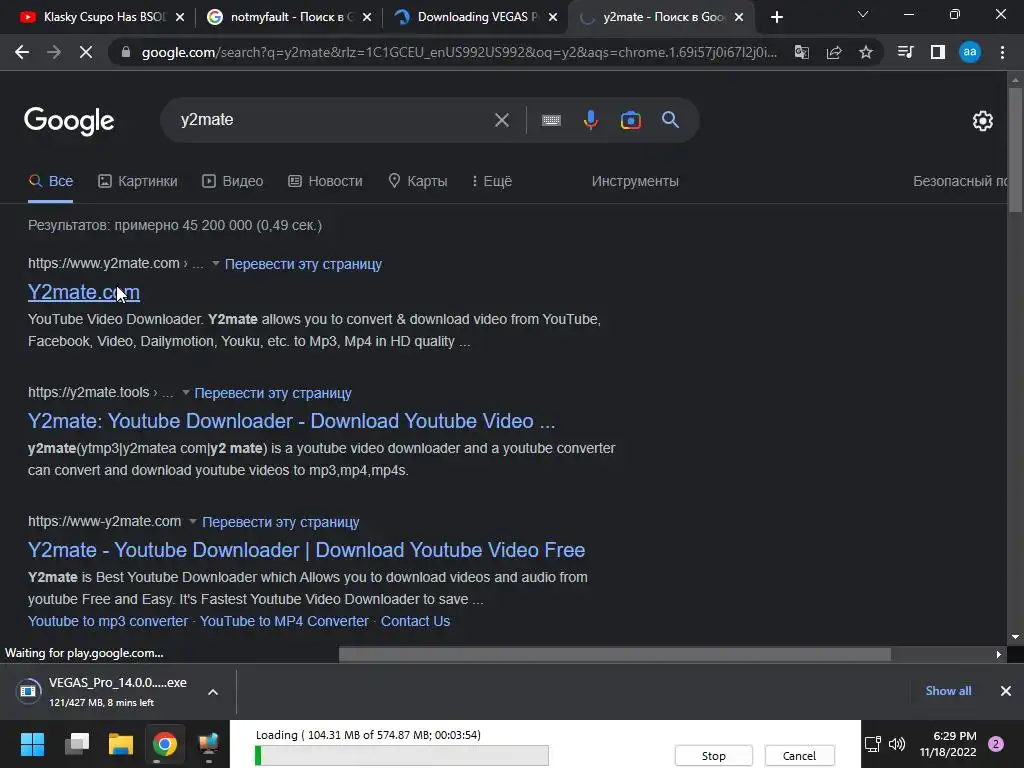Open the Безопасный поиск setting
The height and width of the screenshot is (768, 1024).
click(960, 181)
